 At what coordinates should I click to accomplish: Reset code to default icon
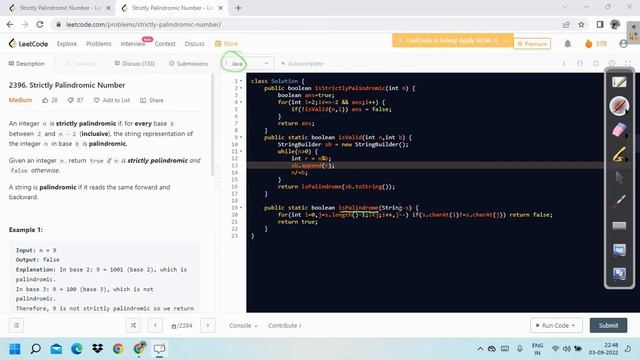[596, 64]
